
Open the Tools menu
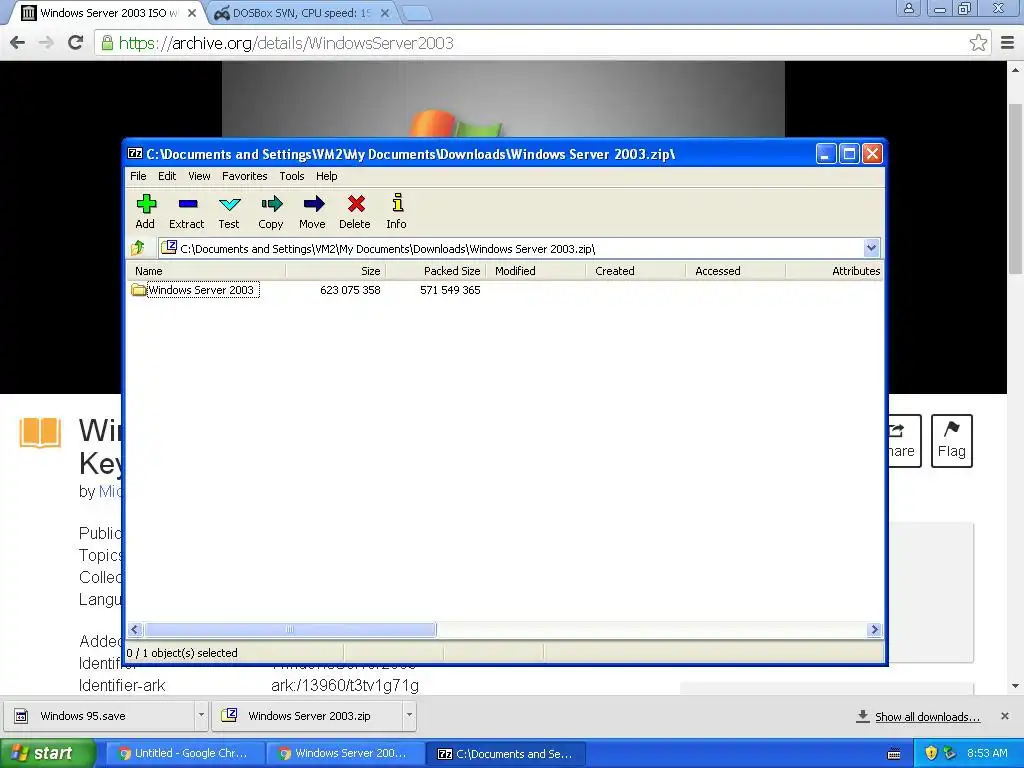pos(291,176)
